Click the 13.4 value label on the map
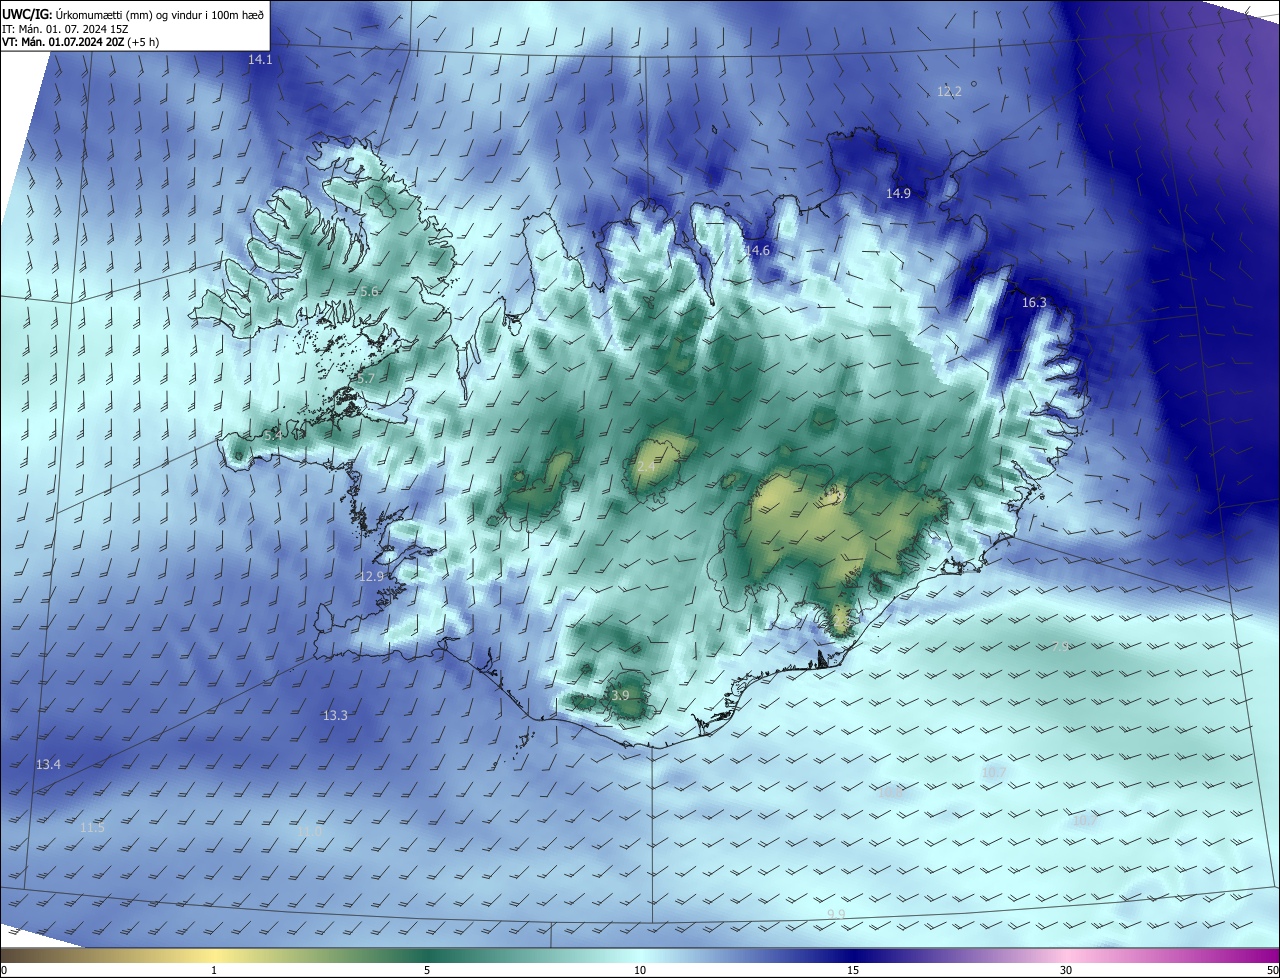Viewport: 1280px width, 978px height. [x=48, y=764]
